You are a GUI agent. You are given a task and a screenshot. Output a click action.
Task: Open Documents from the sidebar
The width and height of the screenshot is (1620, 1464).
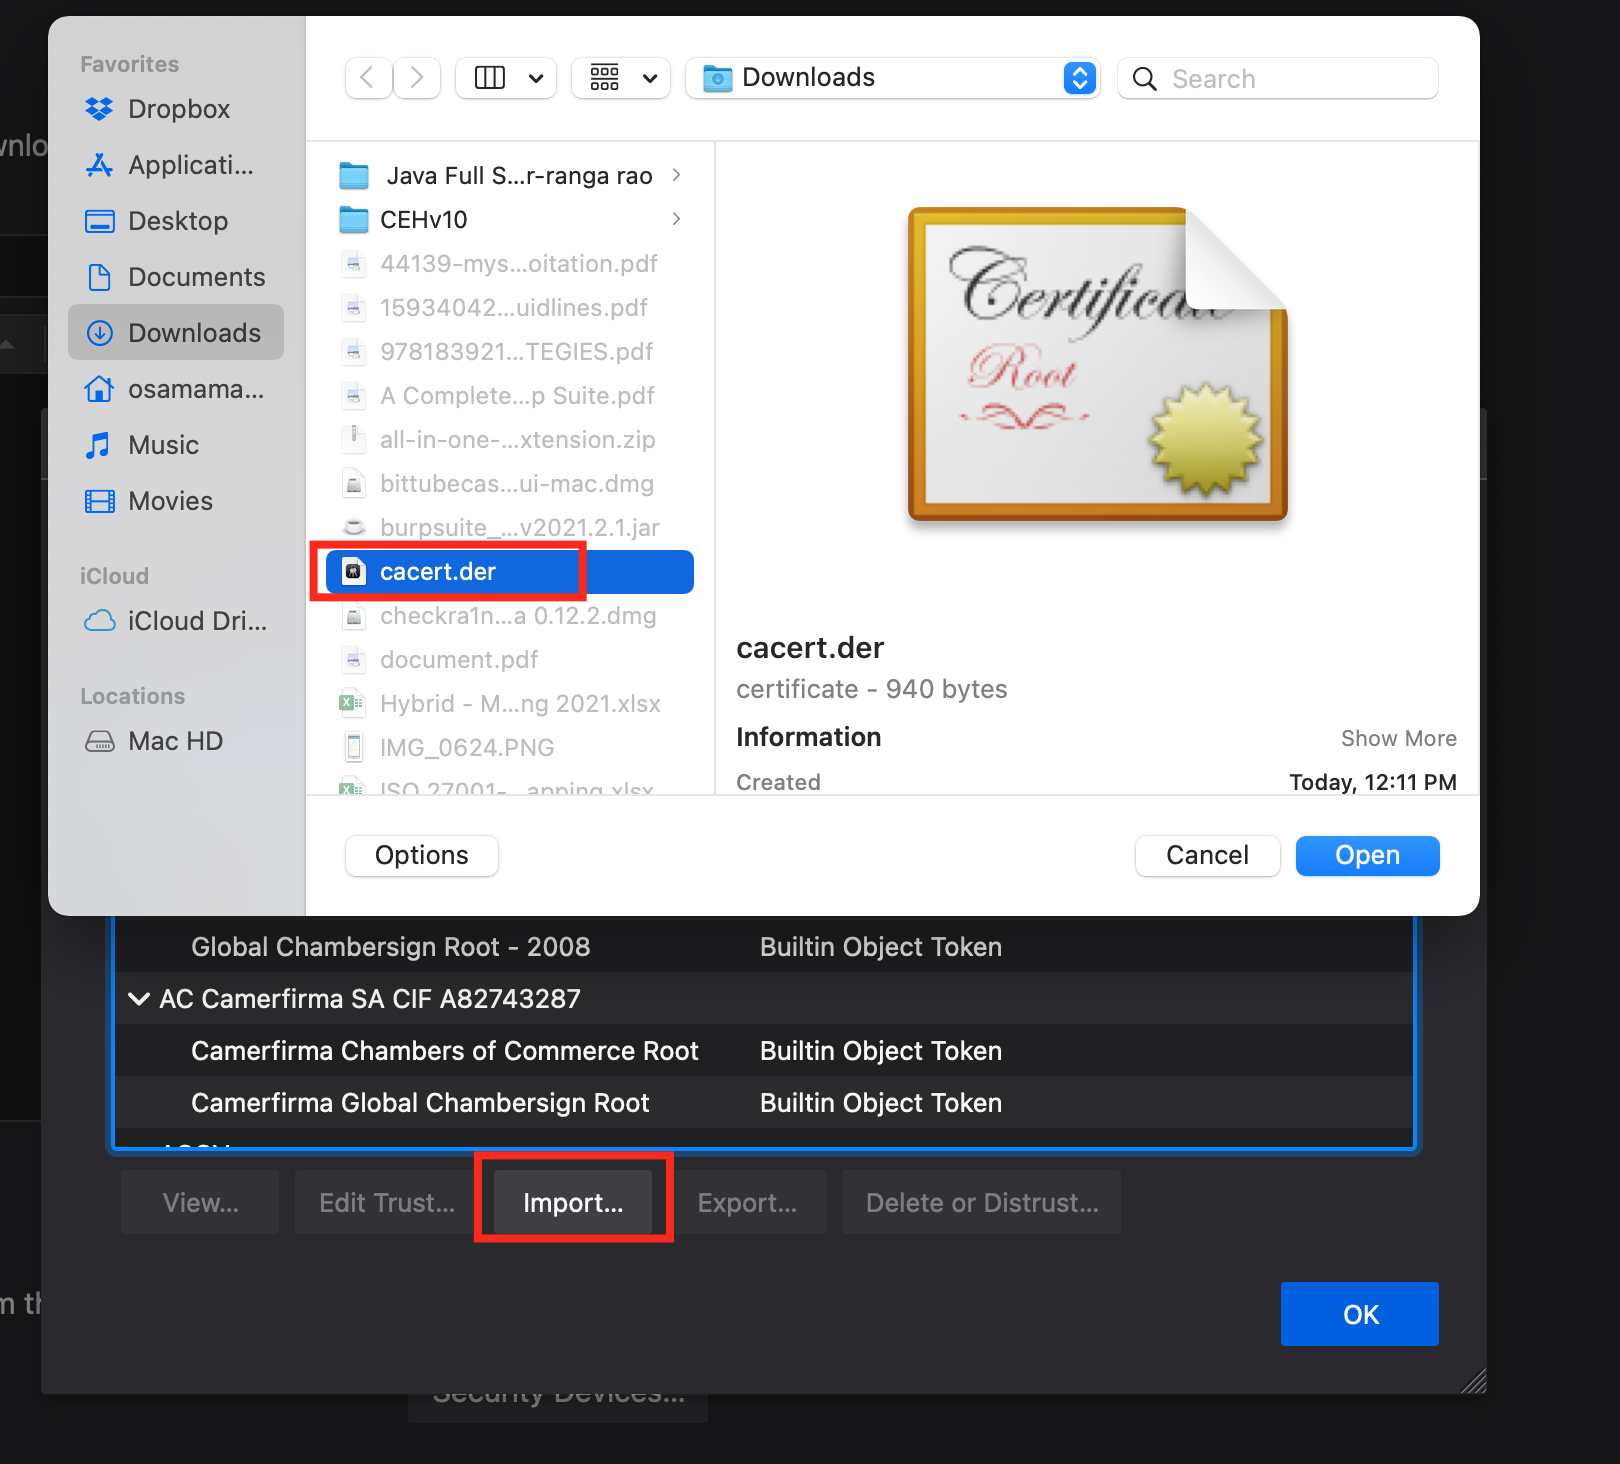click(196, 277)
